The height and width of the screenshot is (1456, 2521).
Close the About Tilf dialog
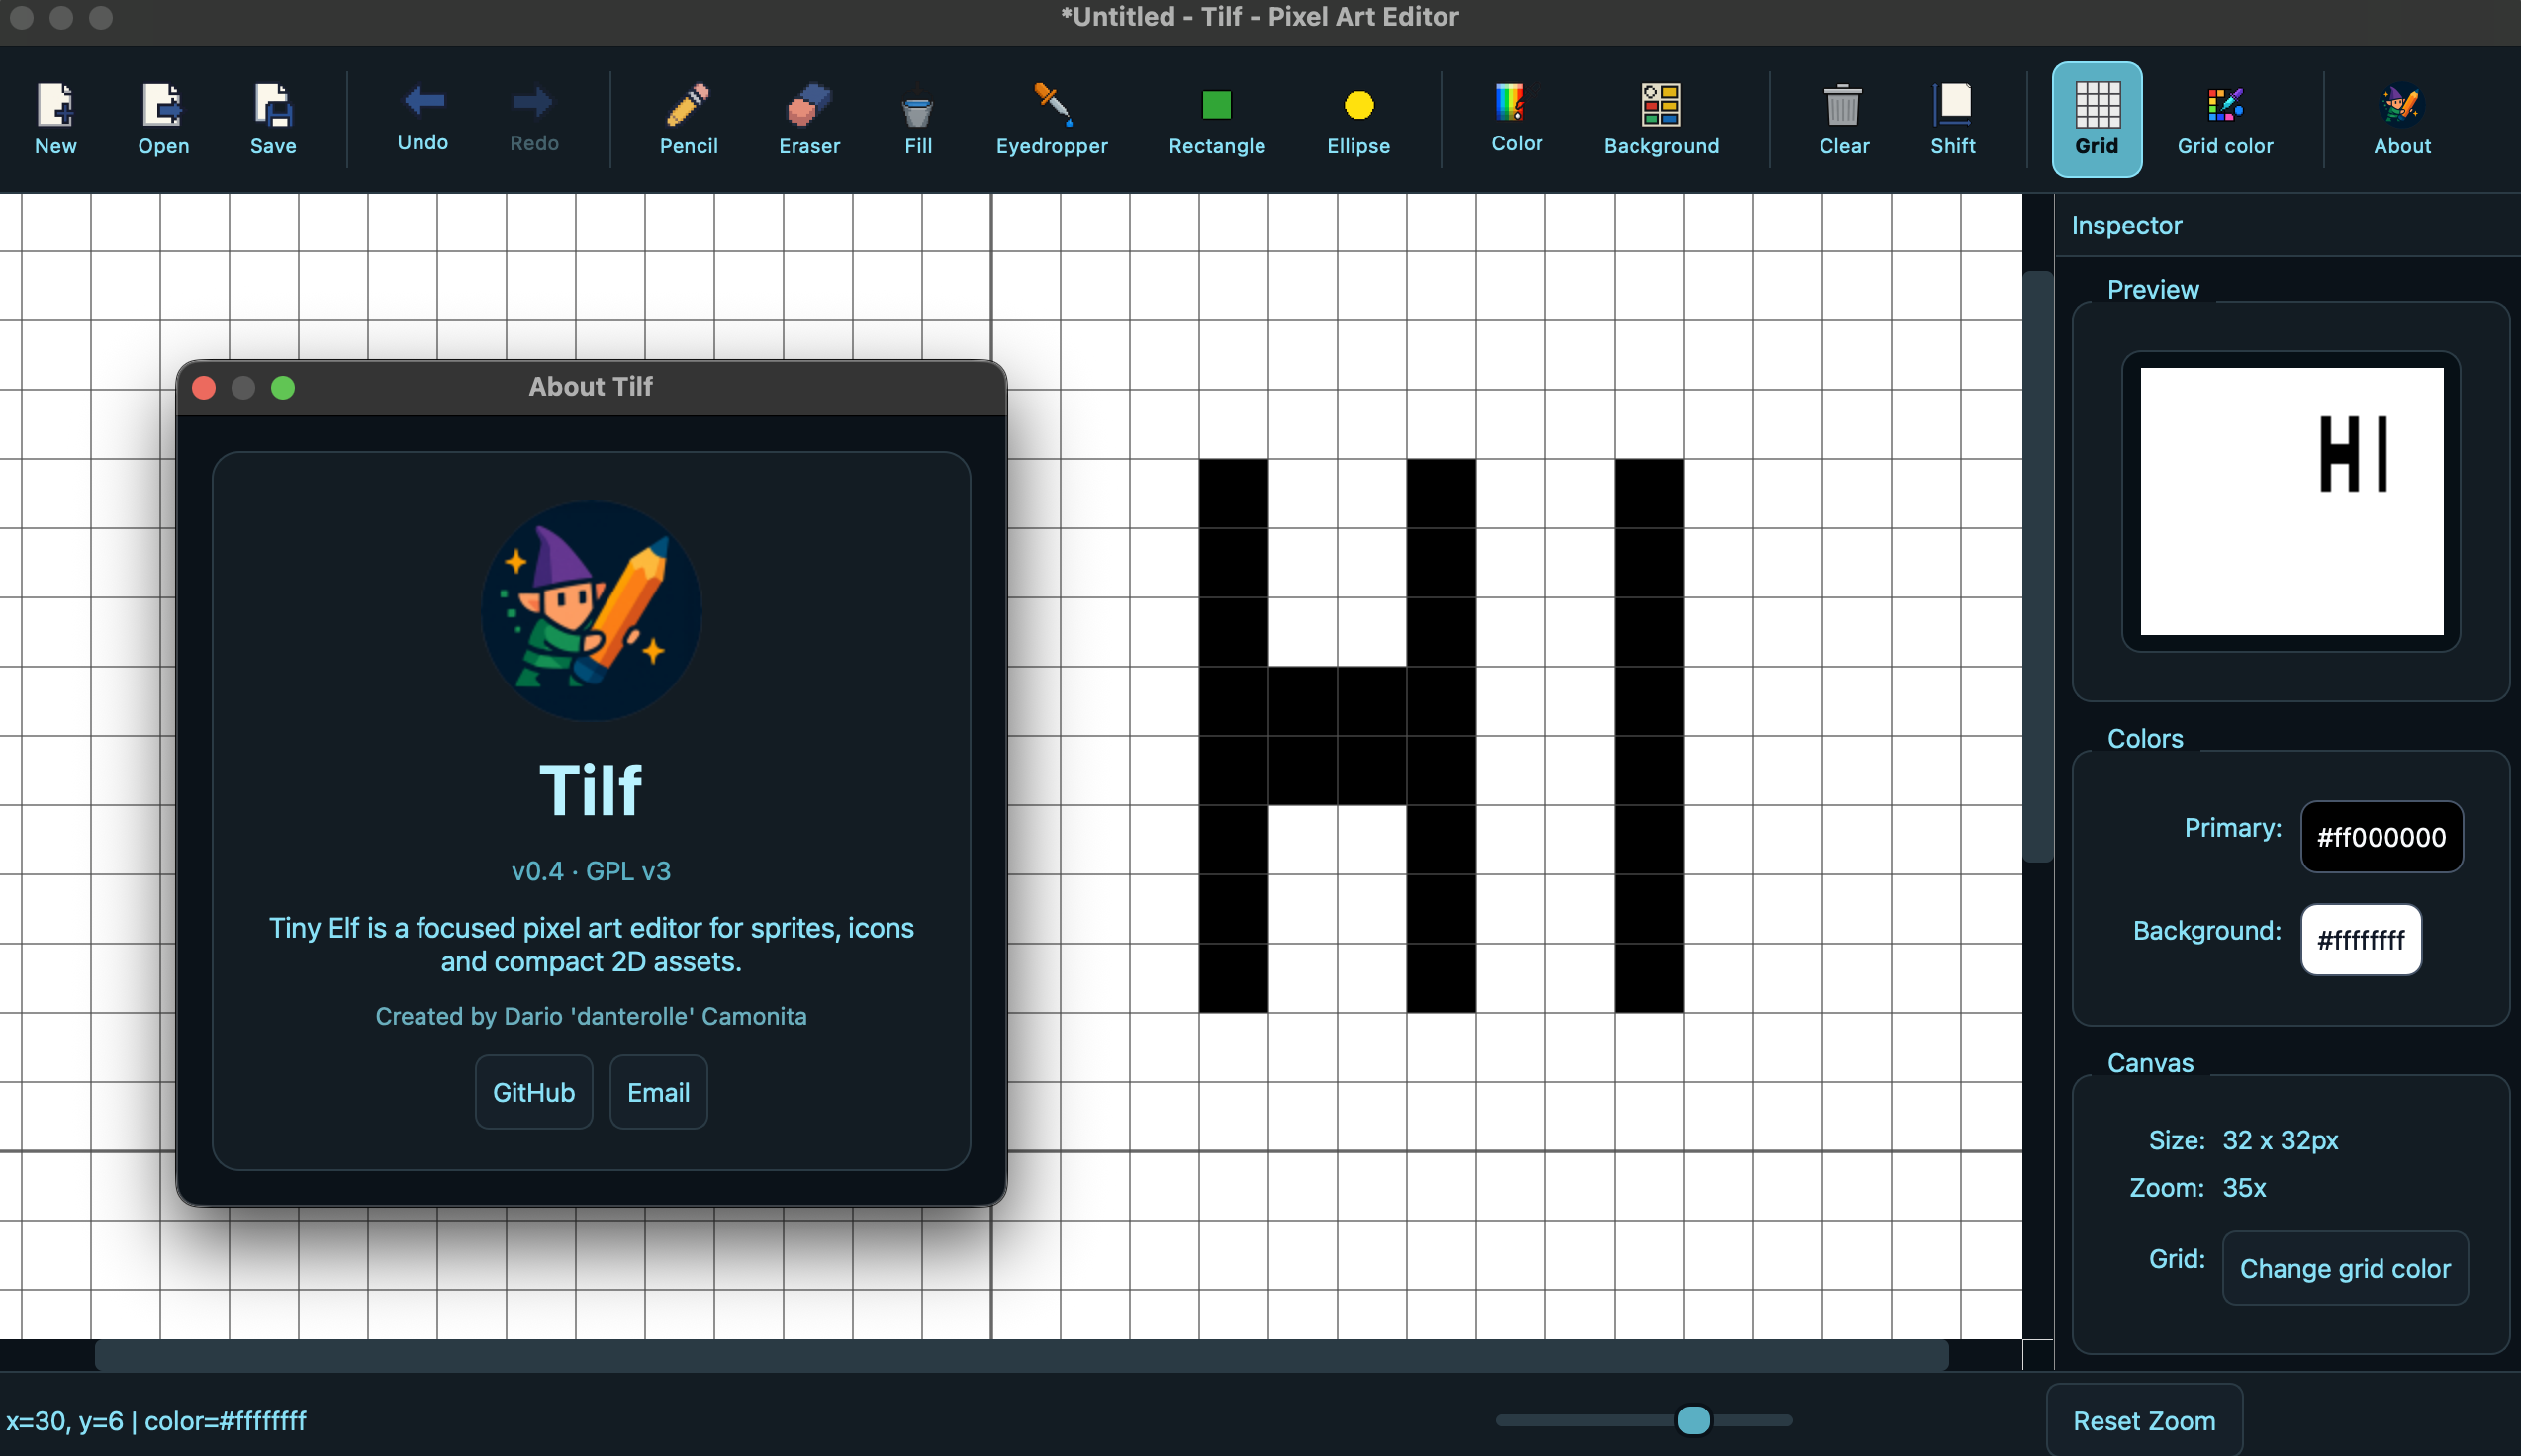coord(204,388)
